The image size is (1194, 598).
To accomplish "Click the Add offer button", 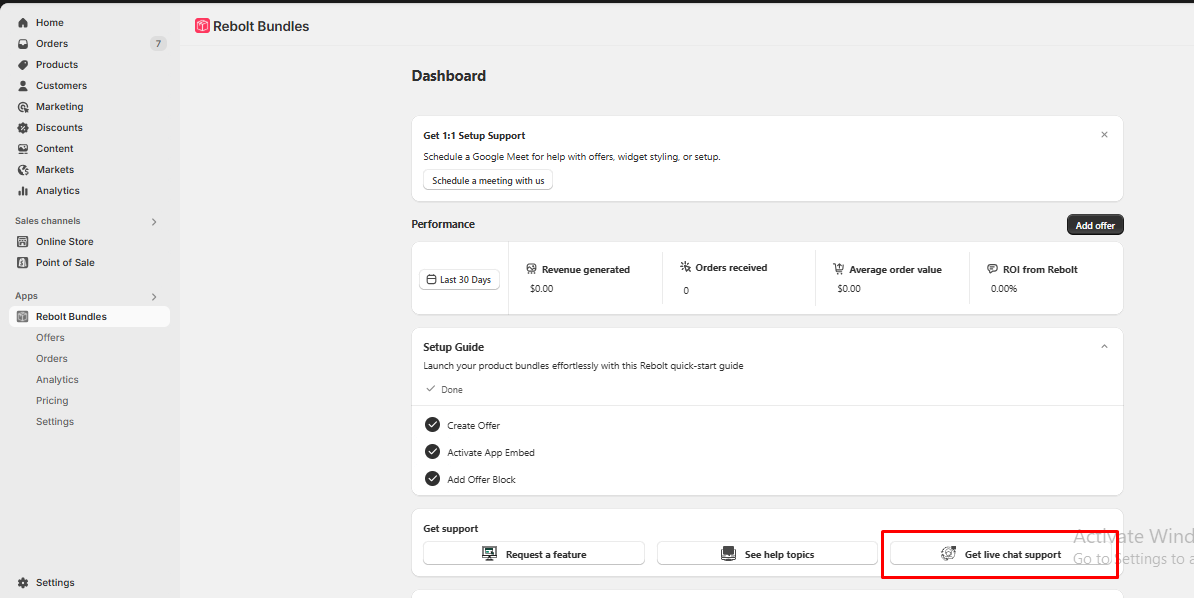I will click(1095, 225).
